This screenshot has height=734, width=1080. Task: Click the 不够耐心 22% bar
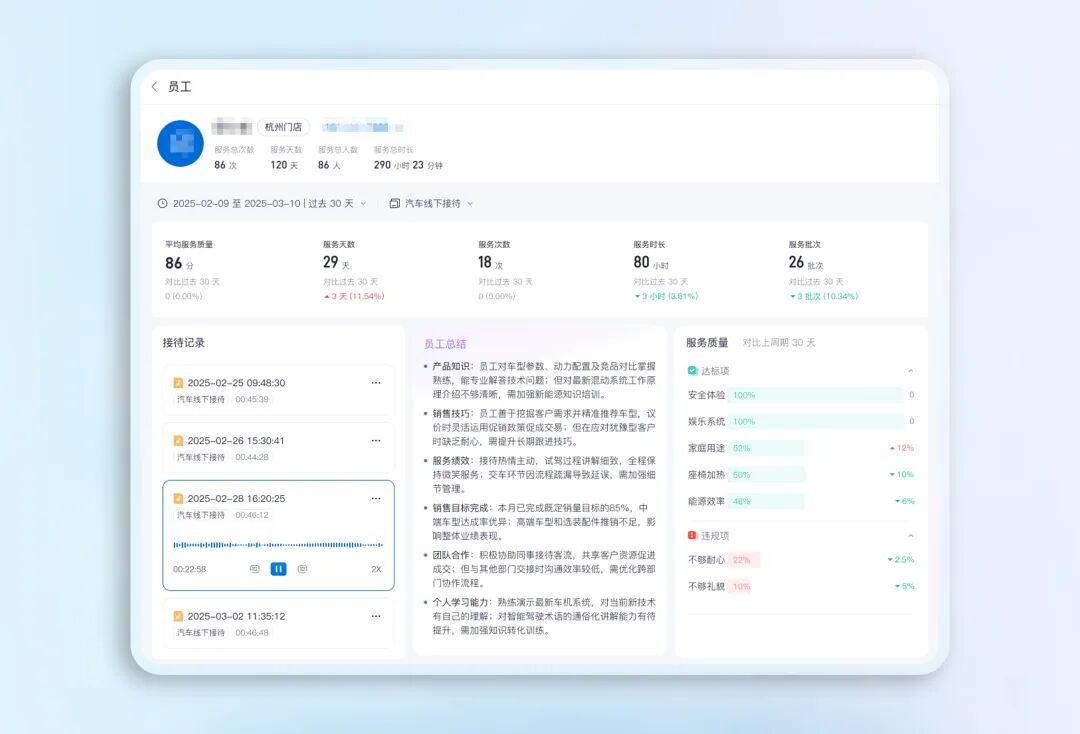744,560
